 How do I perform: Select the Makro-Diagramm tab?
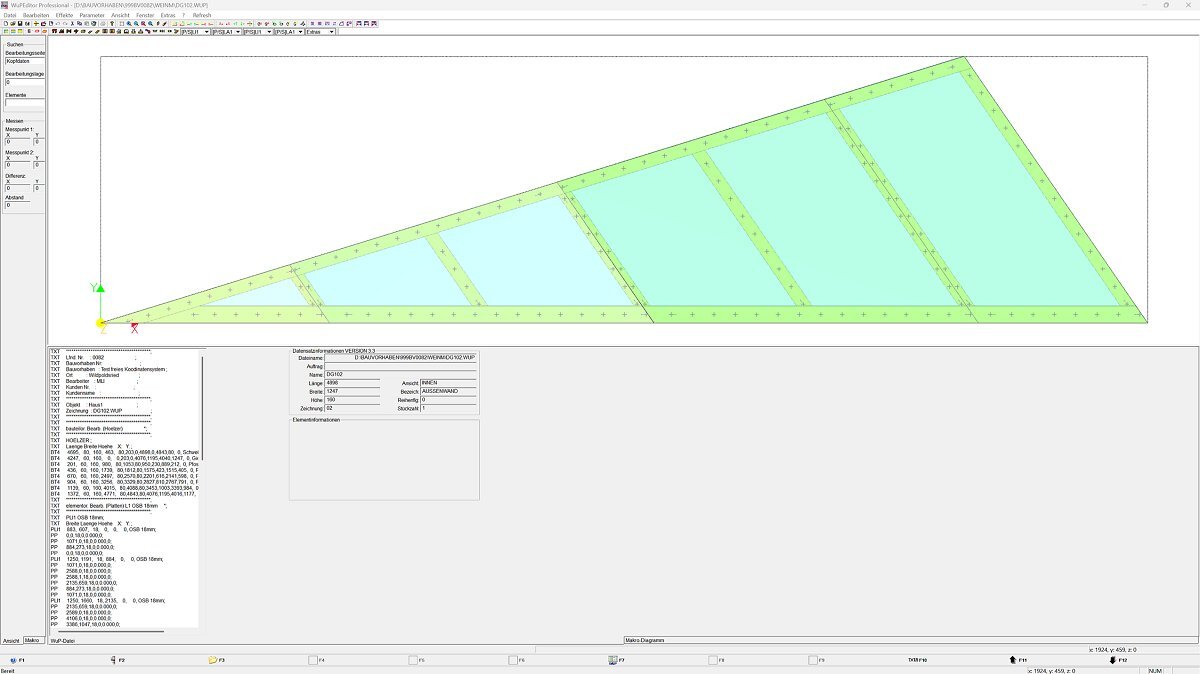pos(644,640)
